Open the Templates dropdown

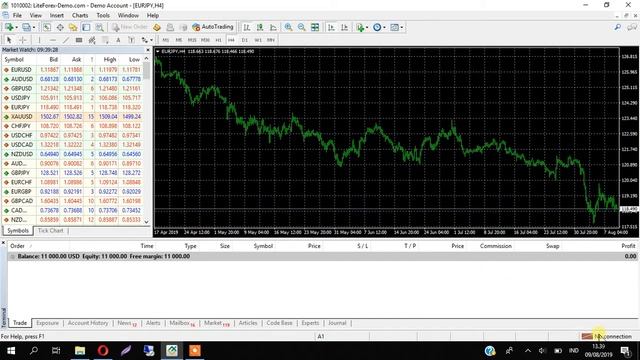point(396,27)
